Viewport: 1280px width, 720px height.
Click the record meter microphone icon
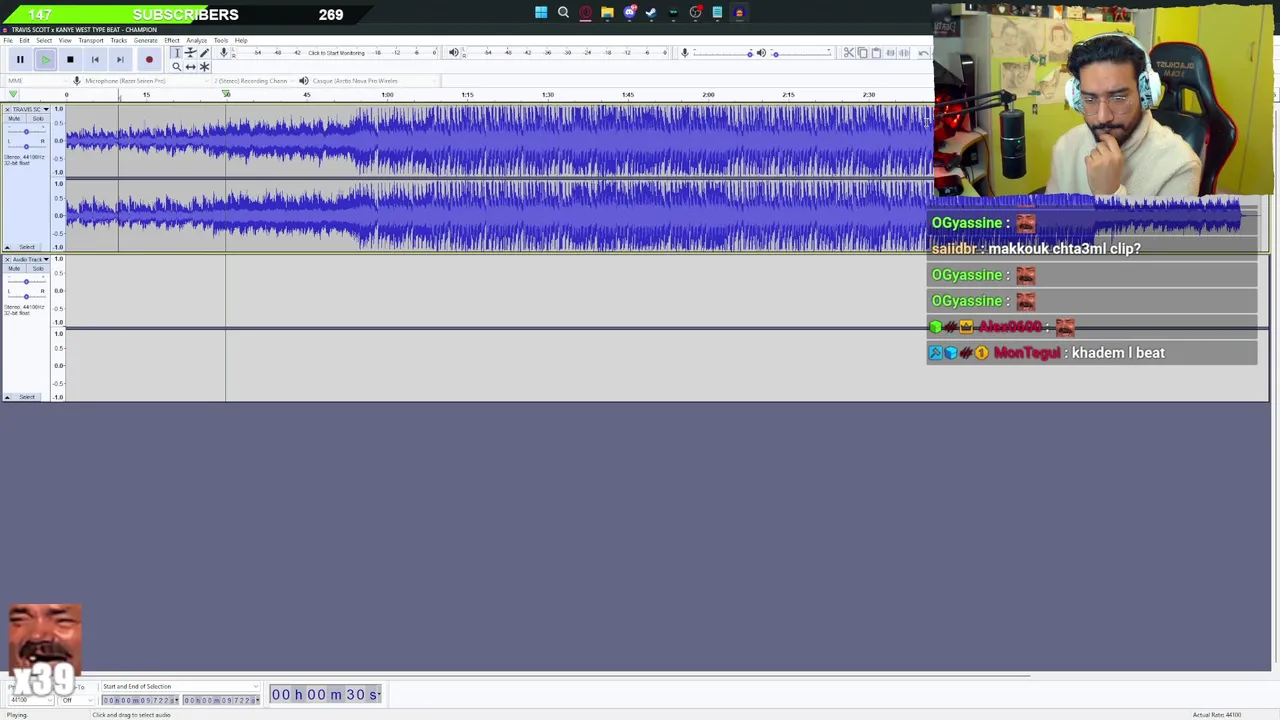coord(224,52)
